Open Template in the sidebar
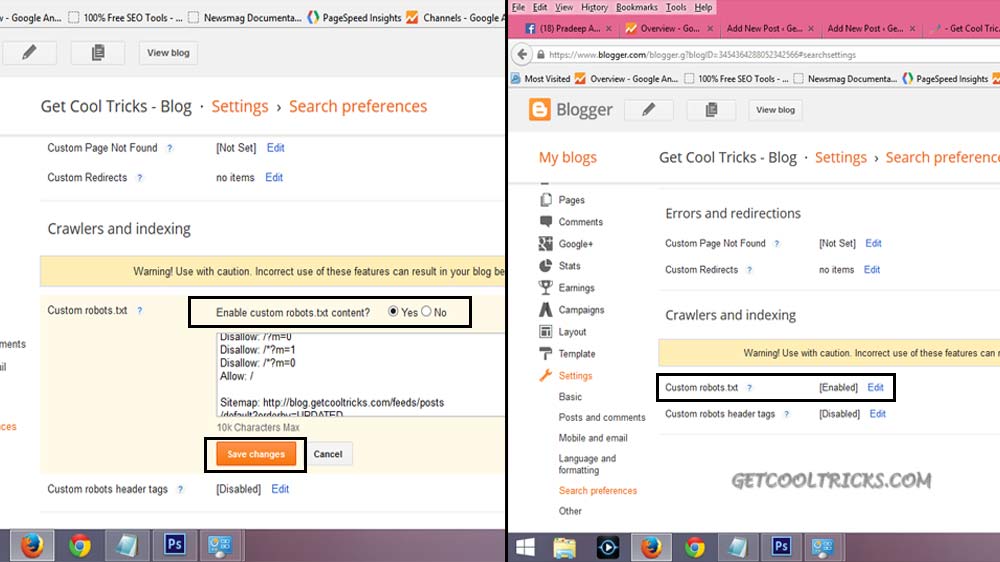This screenshot has width=1000, height=562. pos(577,354)
